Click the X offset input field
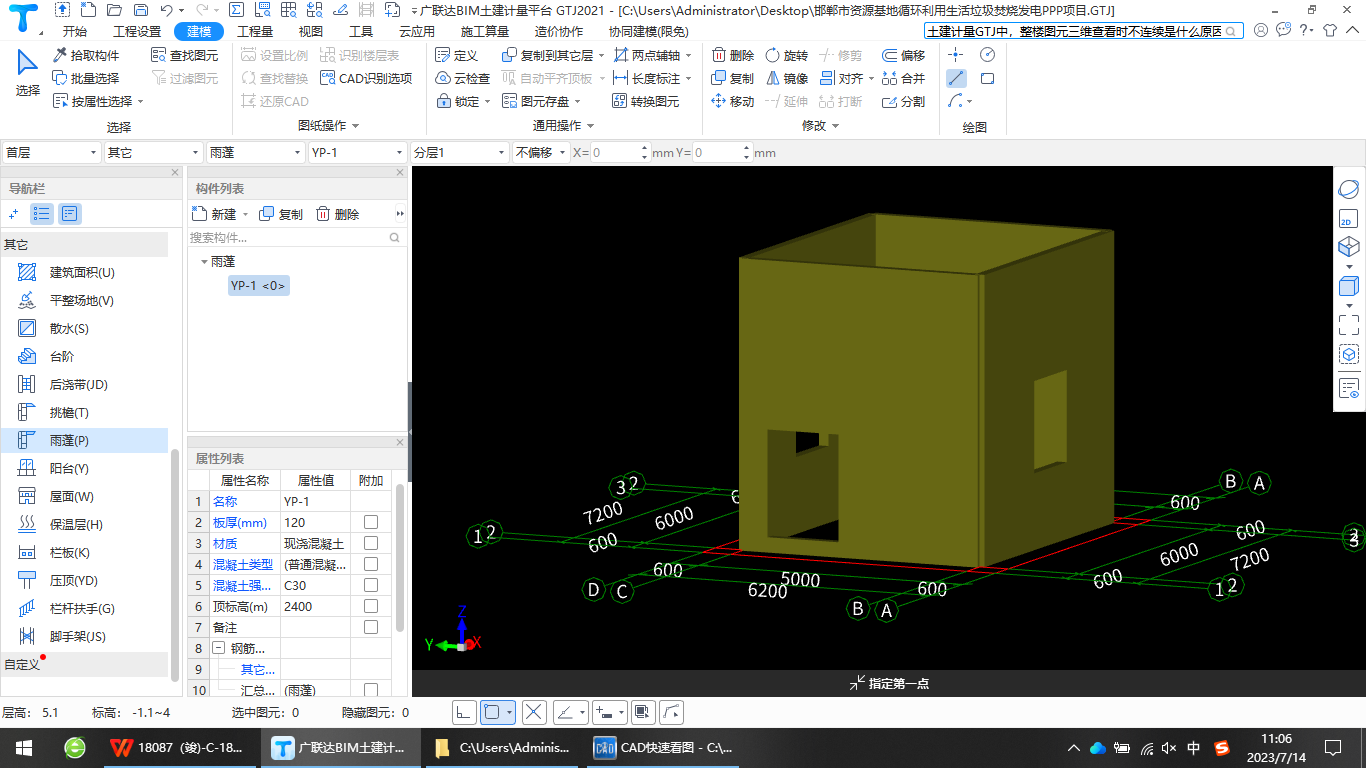 (615, 152)
